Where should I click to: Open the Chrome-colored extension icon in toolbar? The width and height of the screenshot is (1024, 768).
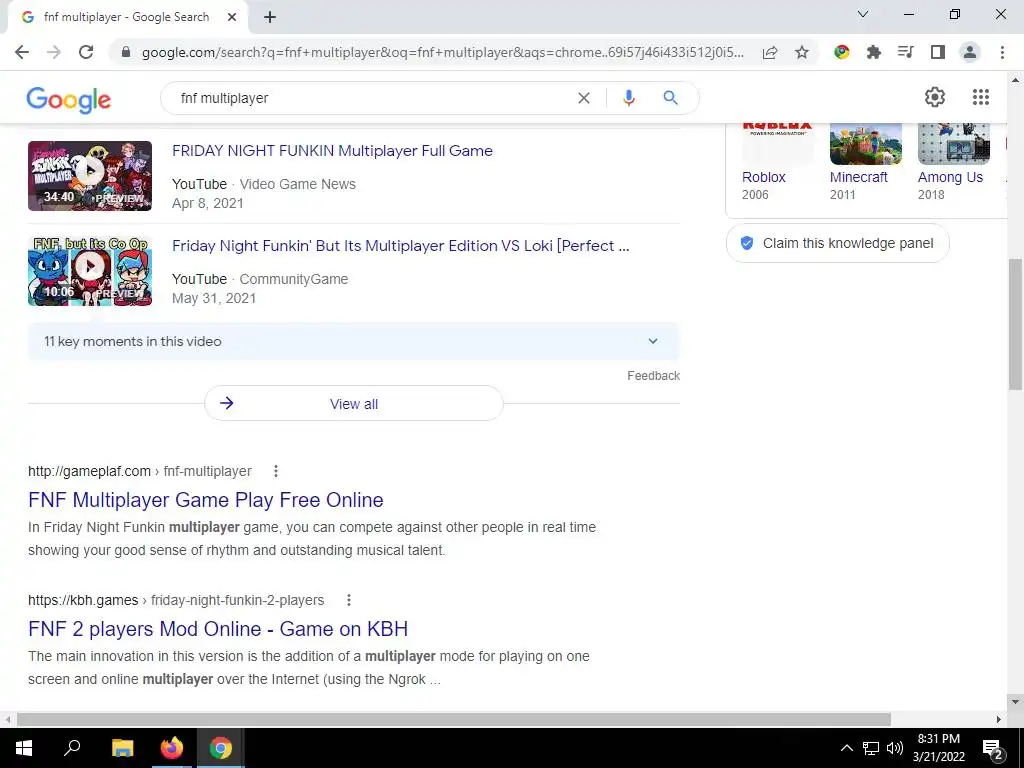coord(842,52)
